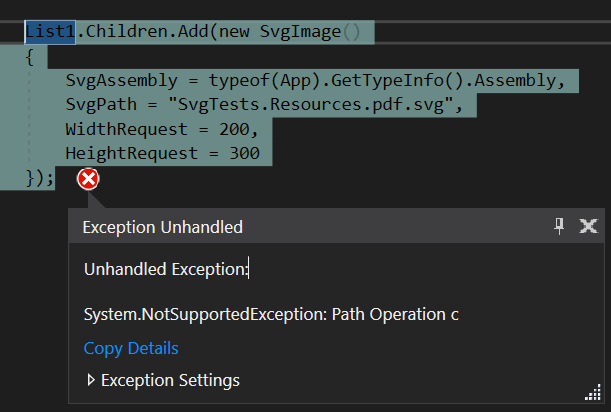The height and width of the screenshot is (412, 611).
Task: Click the Exception Unhandled title bar
Action: (x=336, y=226)
